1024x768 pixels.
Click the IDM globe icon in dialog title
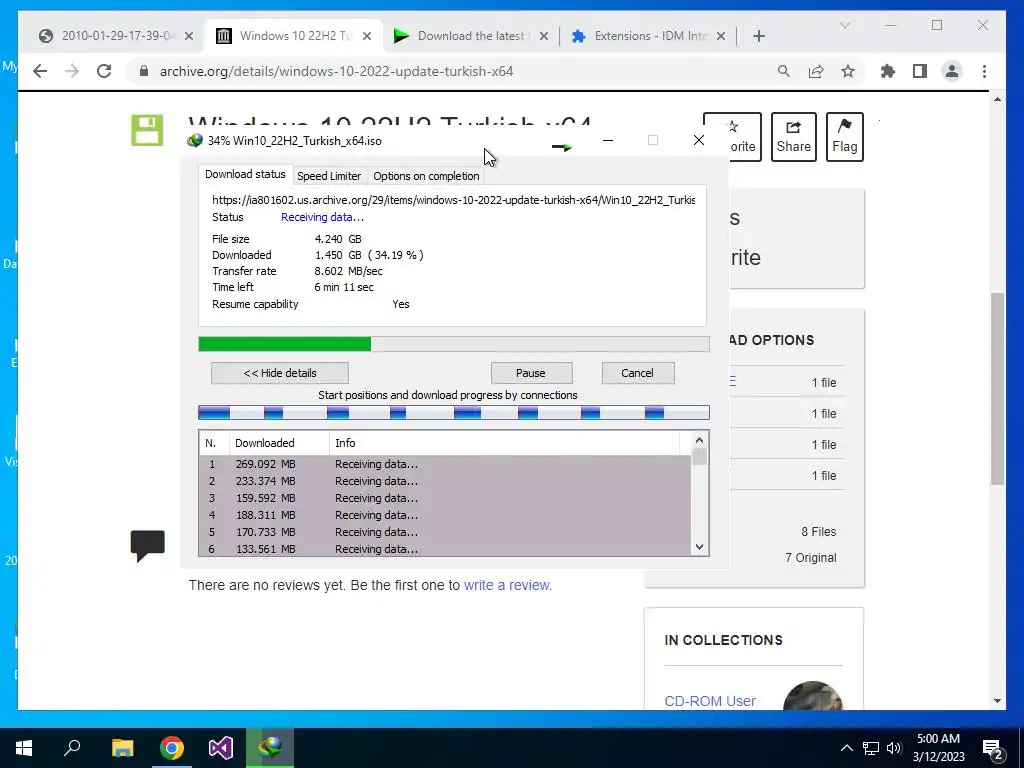tap(195, 140)
